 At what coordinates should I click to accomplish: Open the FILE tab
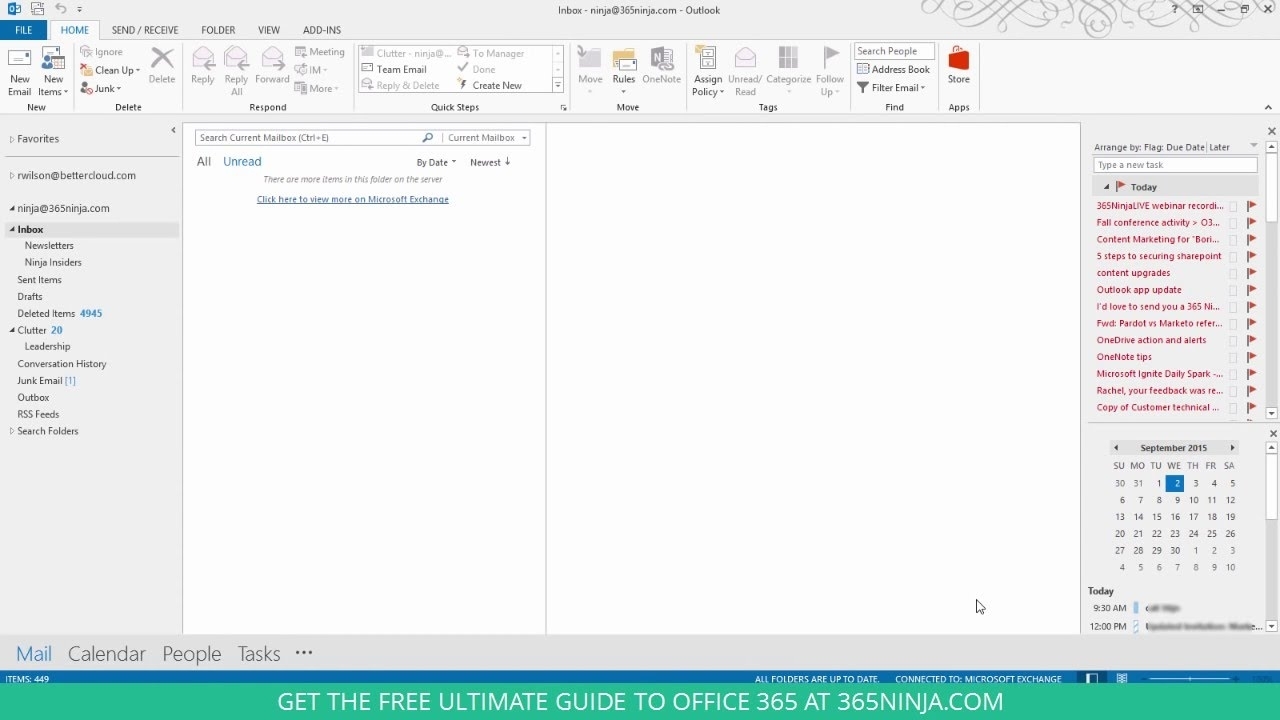tap(23, 30)
